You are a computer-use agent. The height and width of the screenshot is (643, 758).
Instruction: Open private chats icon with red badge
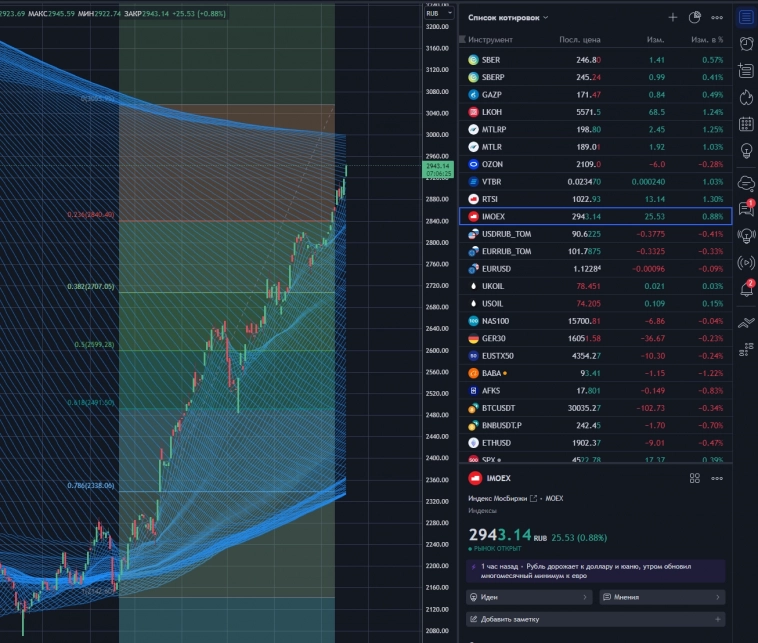tap(745, 208)
